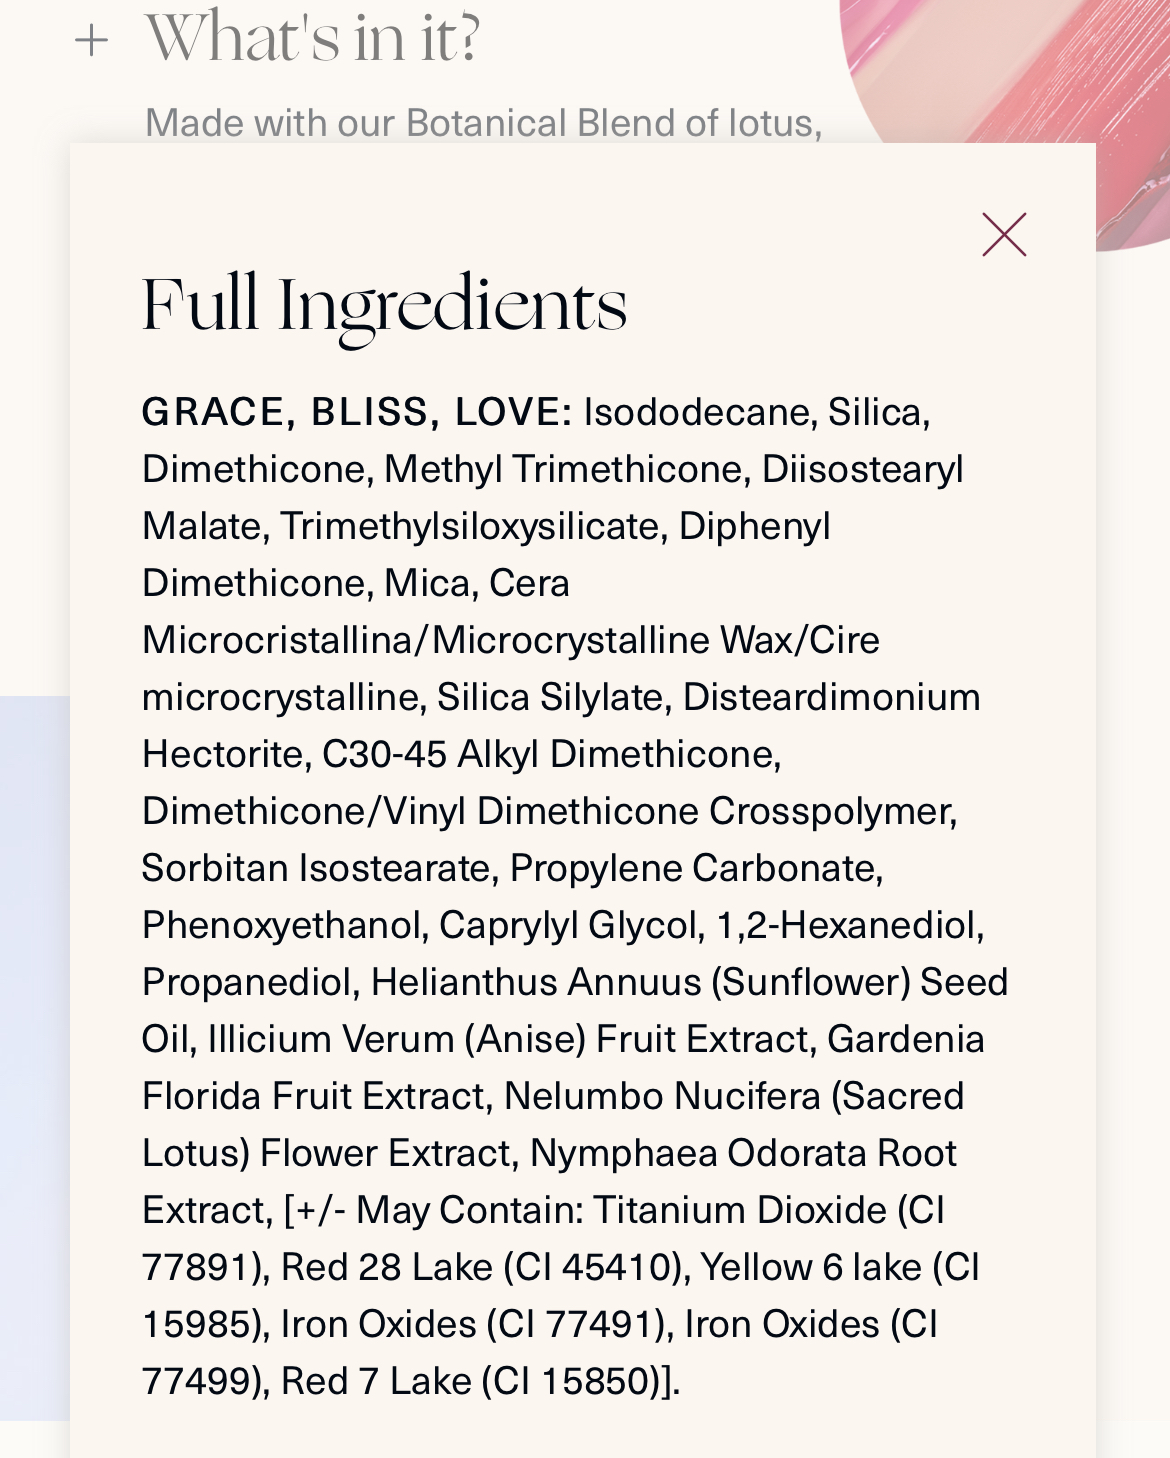Screen dimensions: 1170x1458
Task: Click the lavender panel behind the popup
Action: [x=35, y=1058]
